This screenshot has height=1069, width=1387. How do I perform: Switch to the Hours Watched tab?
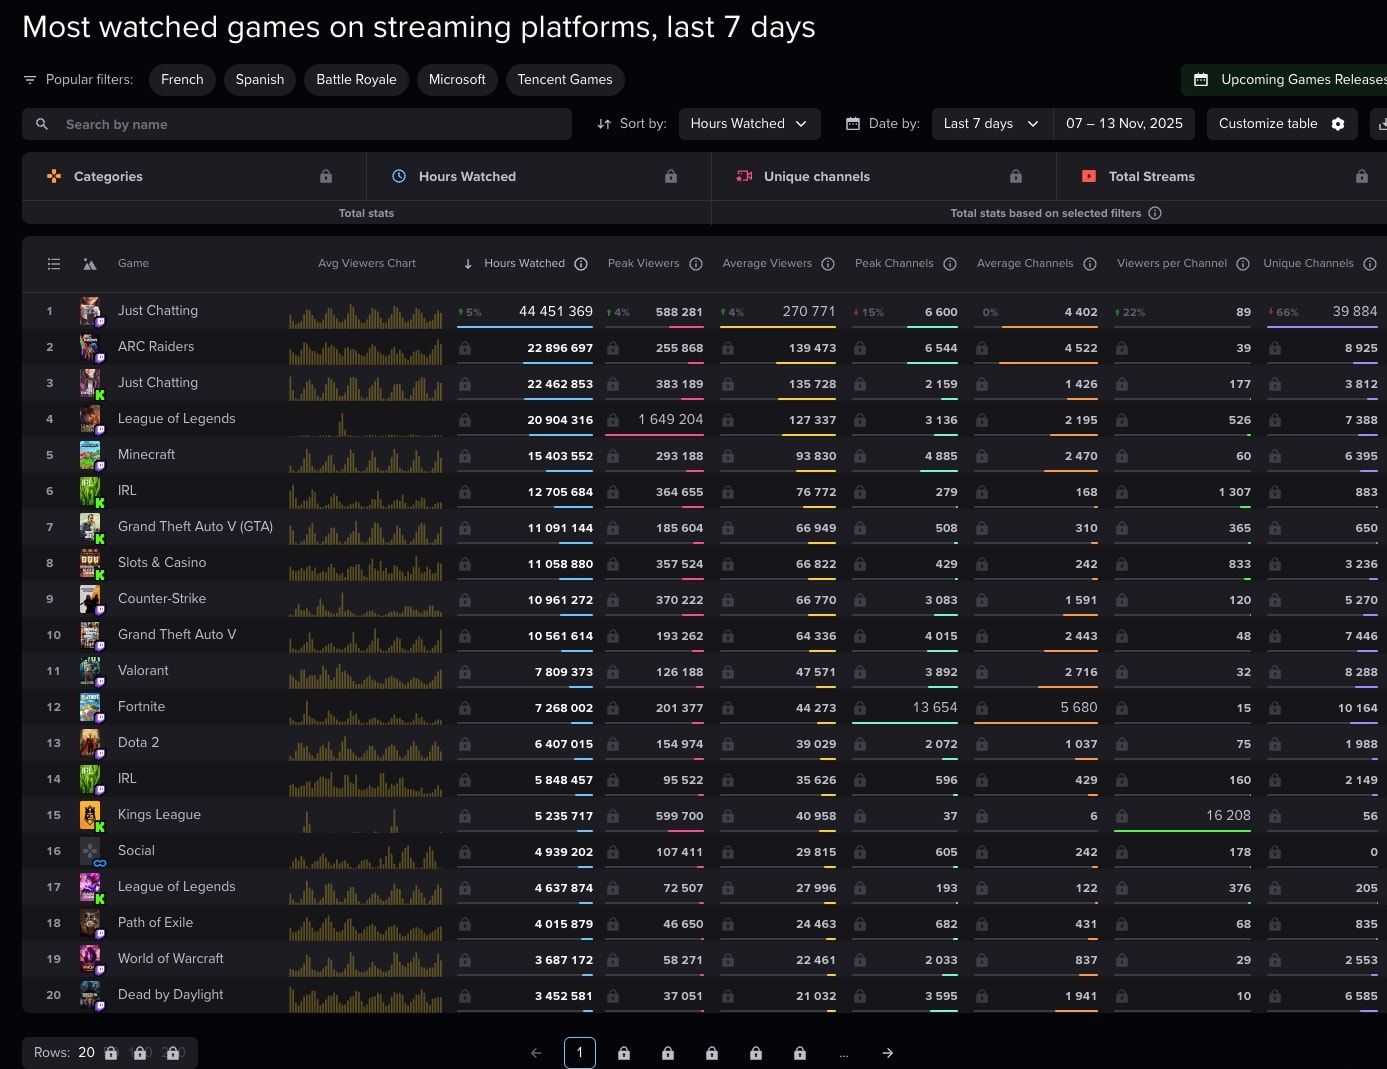coord(539,176)
